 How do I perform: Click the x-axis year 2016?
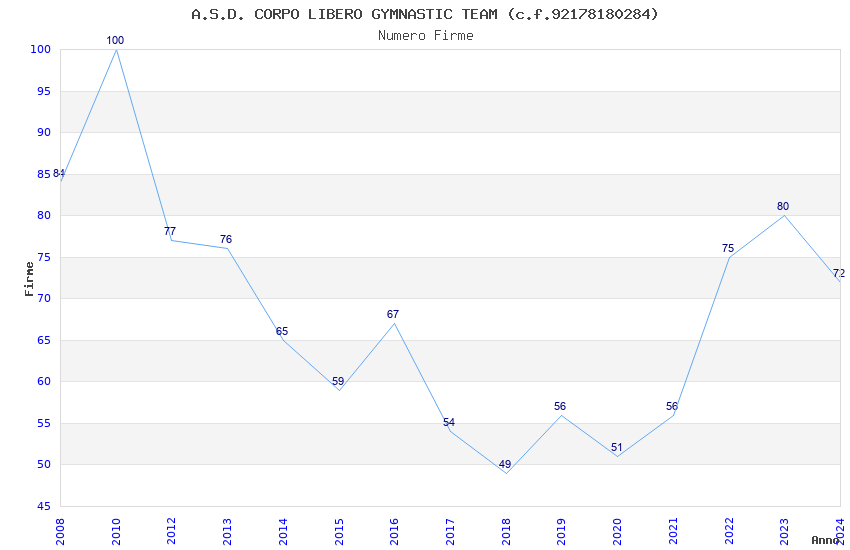394,531
